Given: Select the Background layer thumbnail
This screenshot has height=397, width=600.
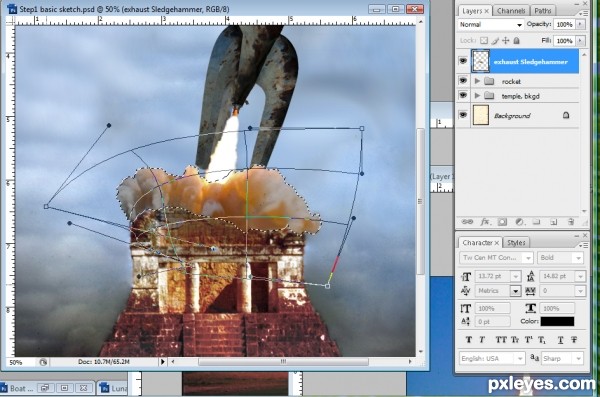Looking at the screenshot, I should [481, 115].
